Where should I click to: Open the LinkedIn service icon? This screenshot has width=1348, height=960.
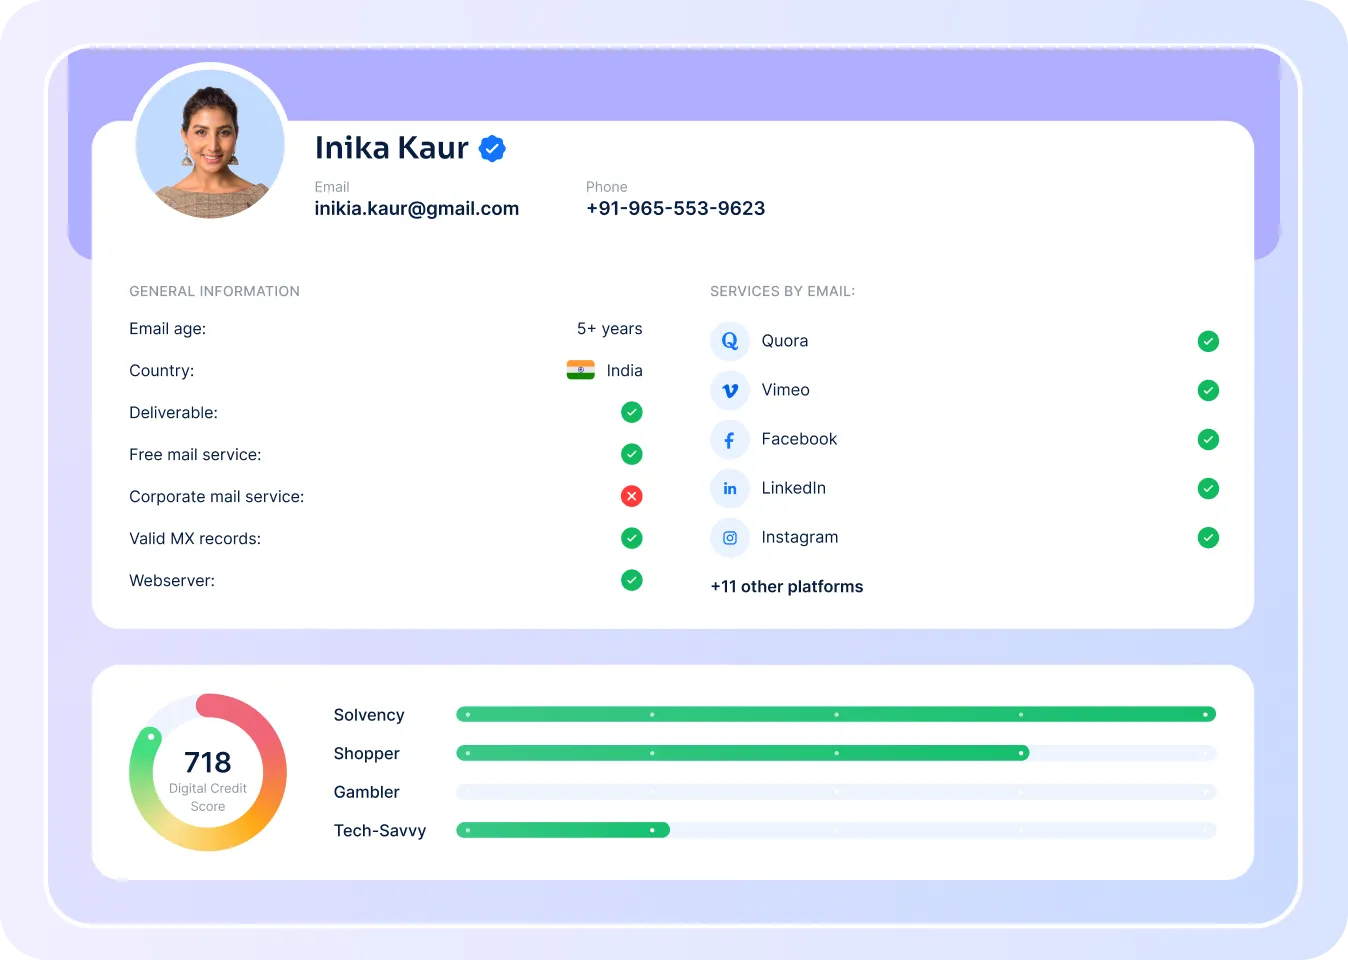click(x=730, y=488)
